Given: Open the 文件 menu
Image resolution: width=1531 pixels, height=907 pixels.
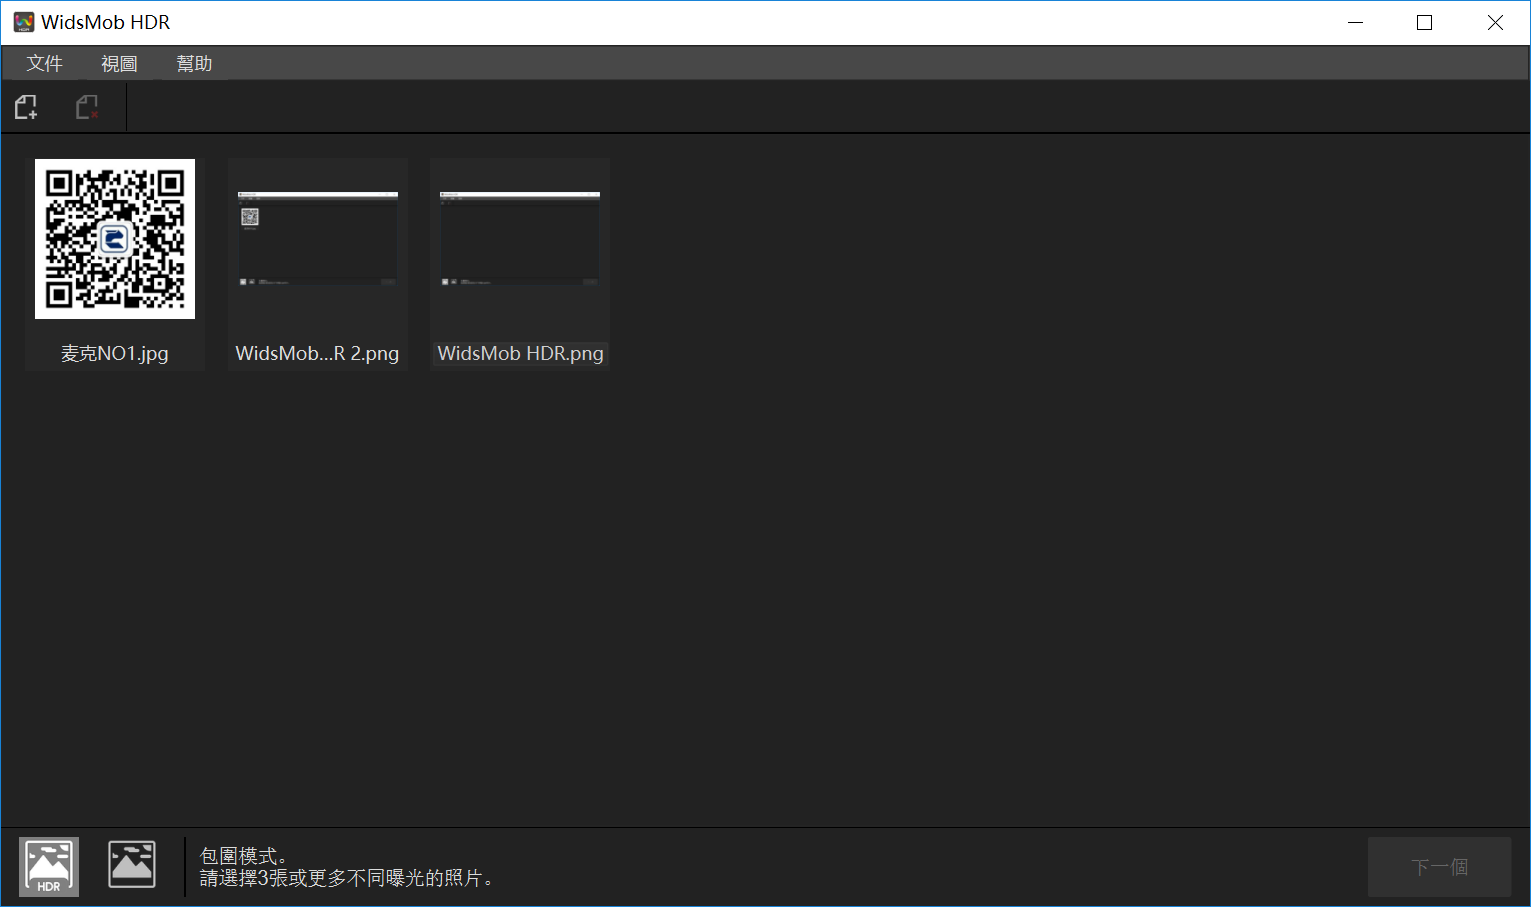Looking at the screenshot, I should [45, 63].
